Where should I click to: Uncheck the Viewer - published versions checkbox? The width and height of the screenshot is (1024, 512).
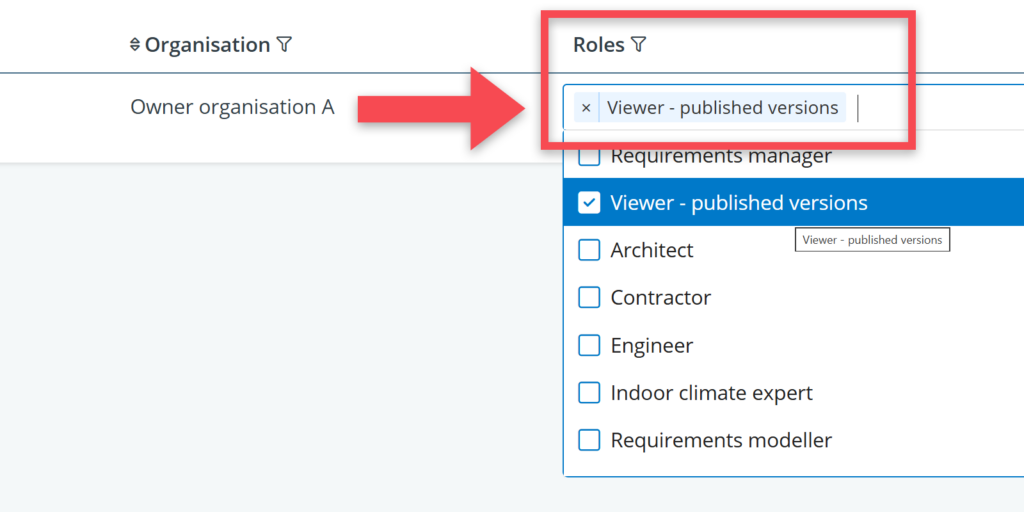590,203
